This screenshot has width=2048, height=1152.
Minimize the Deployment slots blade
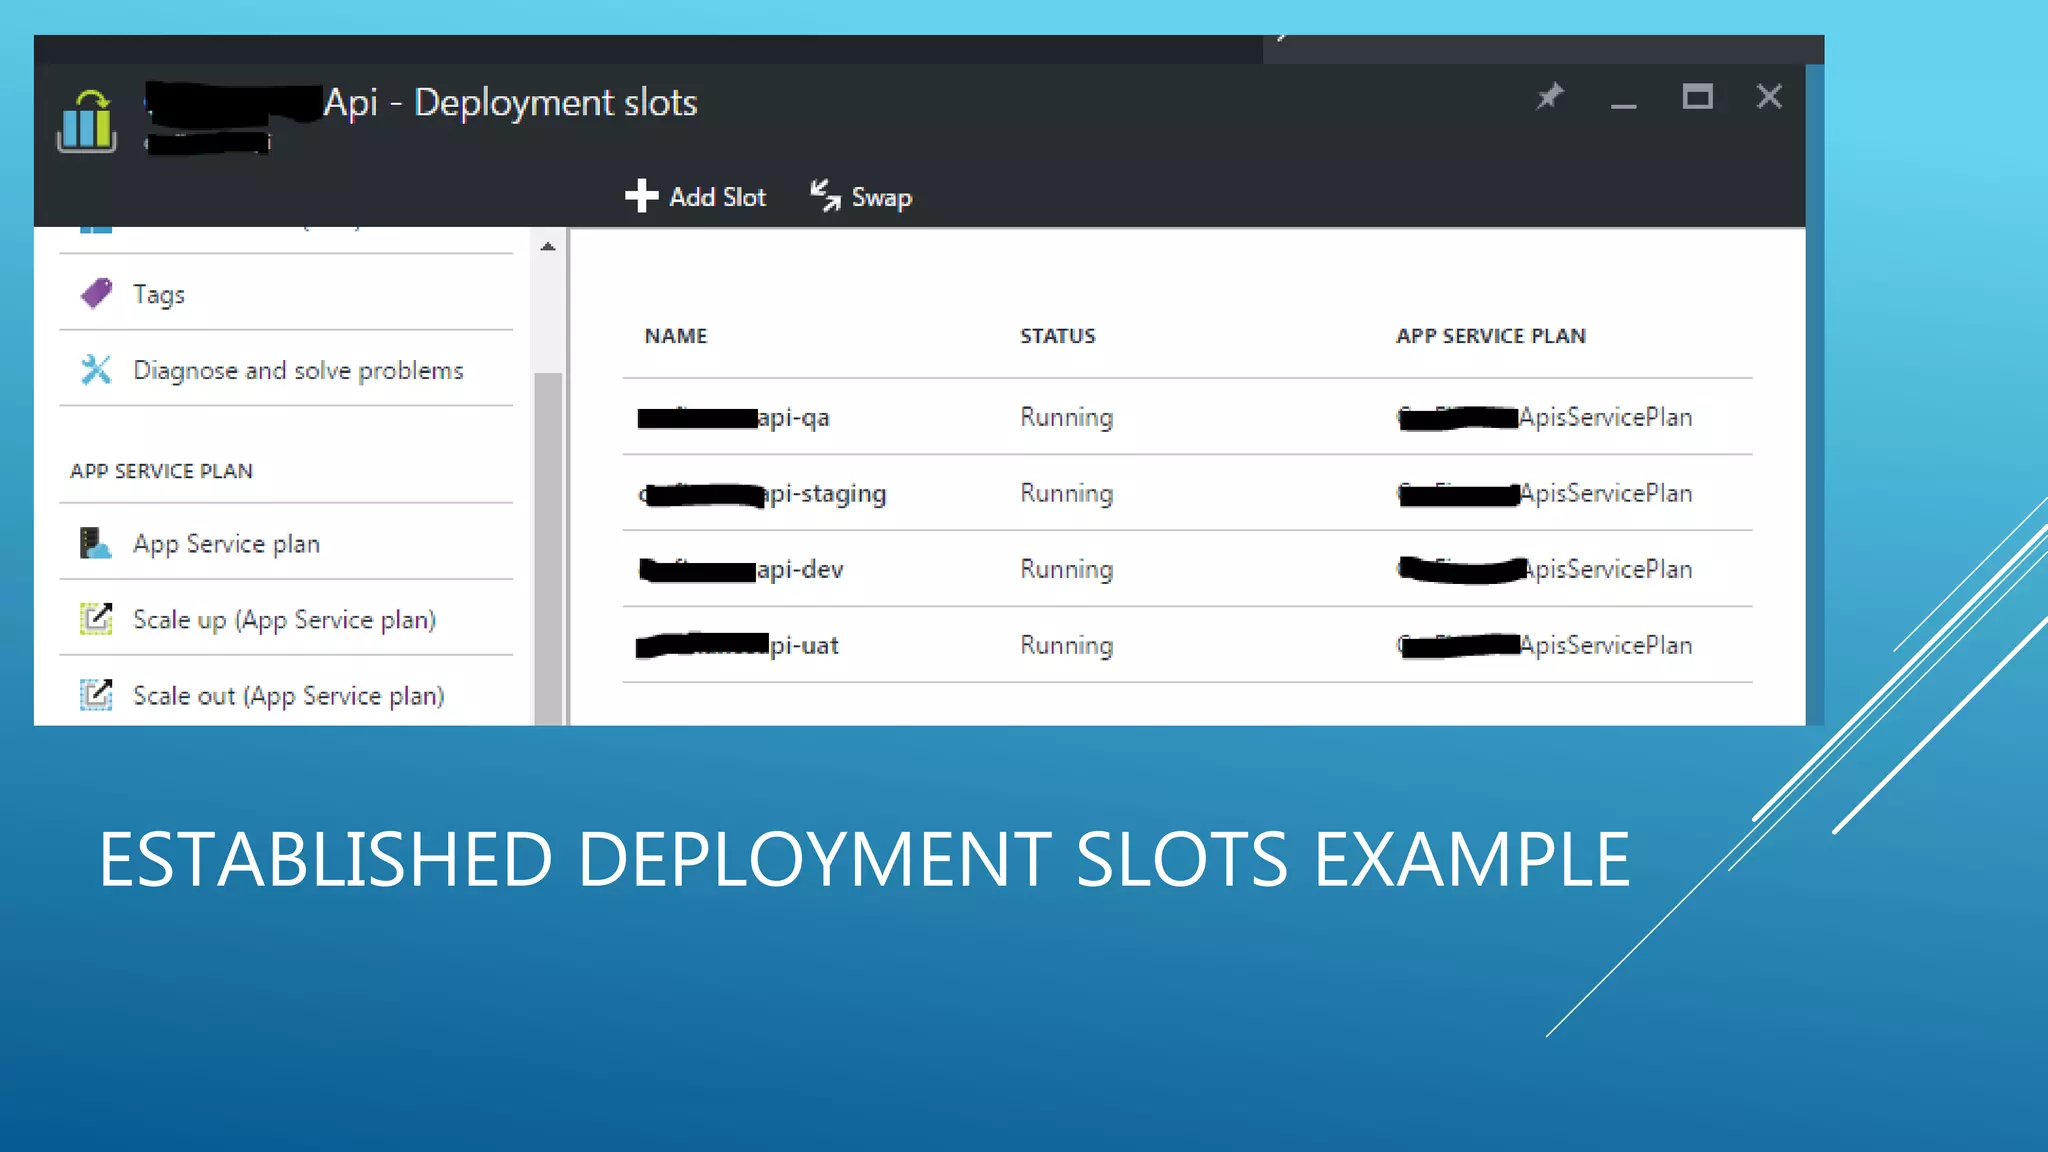point(1624,104)
